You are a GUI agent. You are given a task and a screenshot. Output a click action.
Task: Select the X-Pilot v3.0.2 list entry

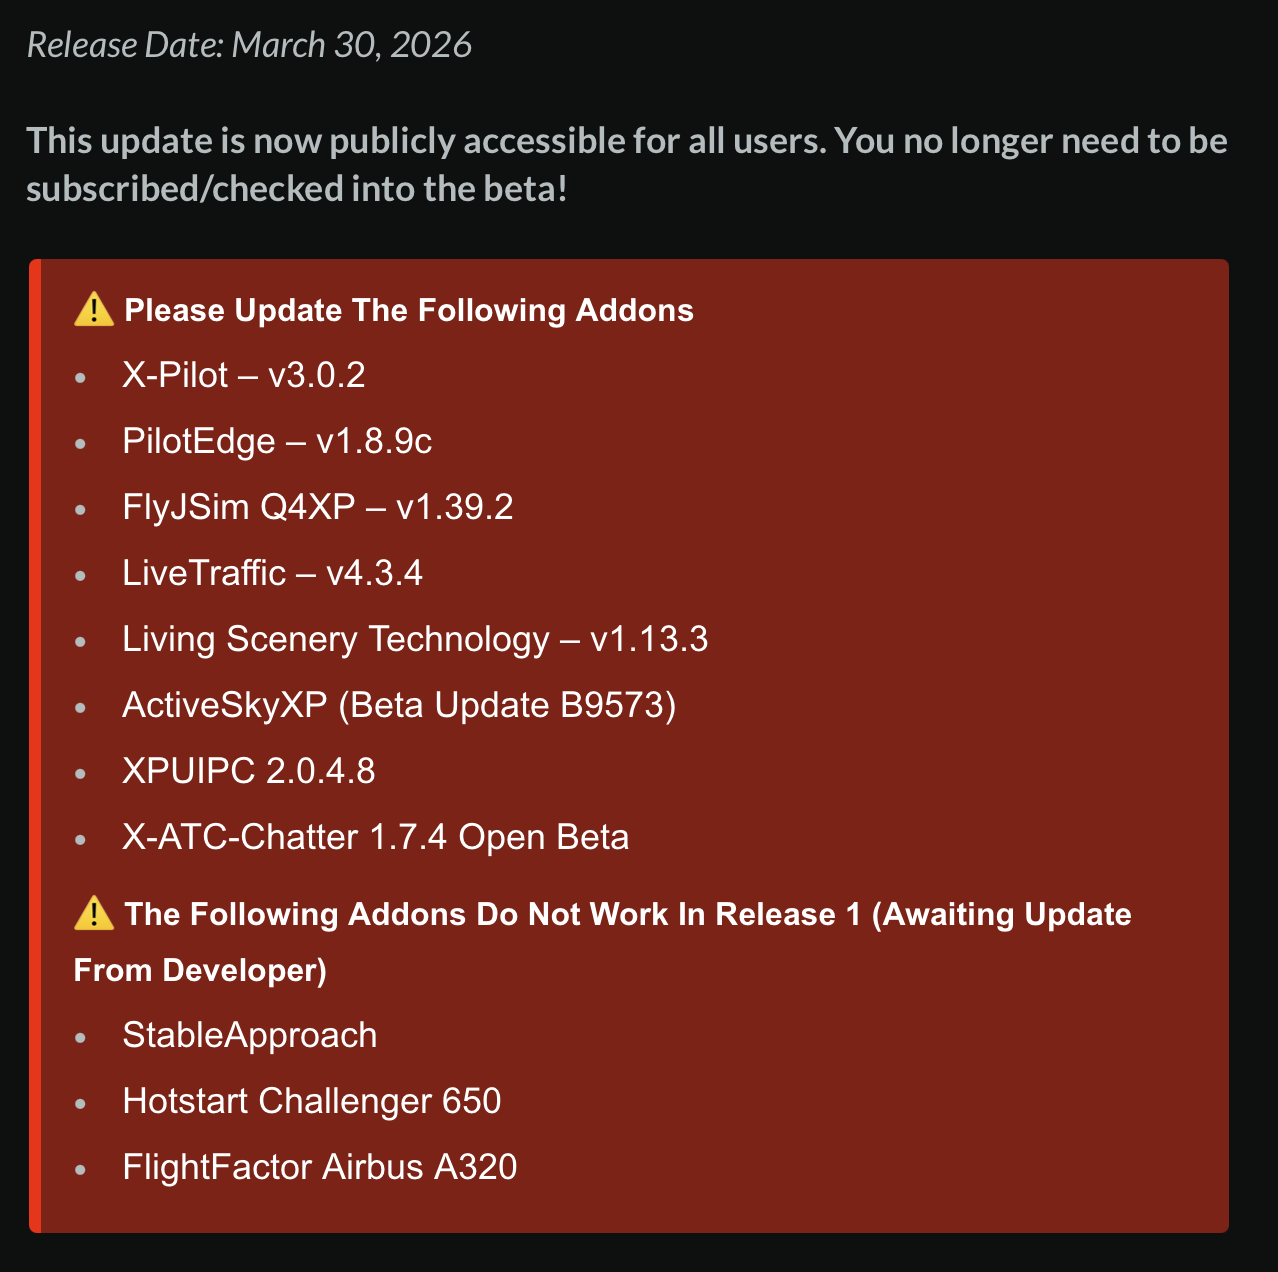tap(243, 375)
